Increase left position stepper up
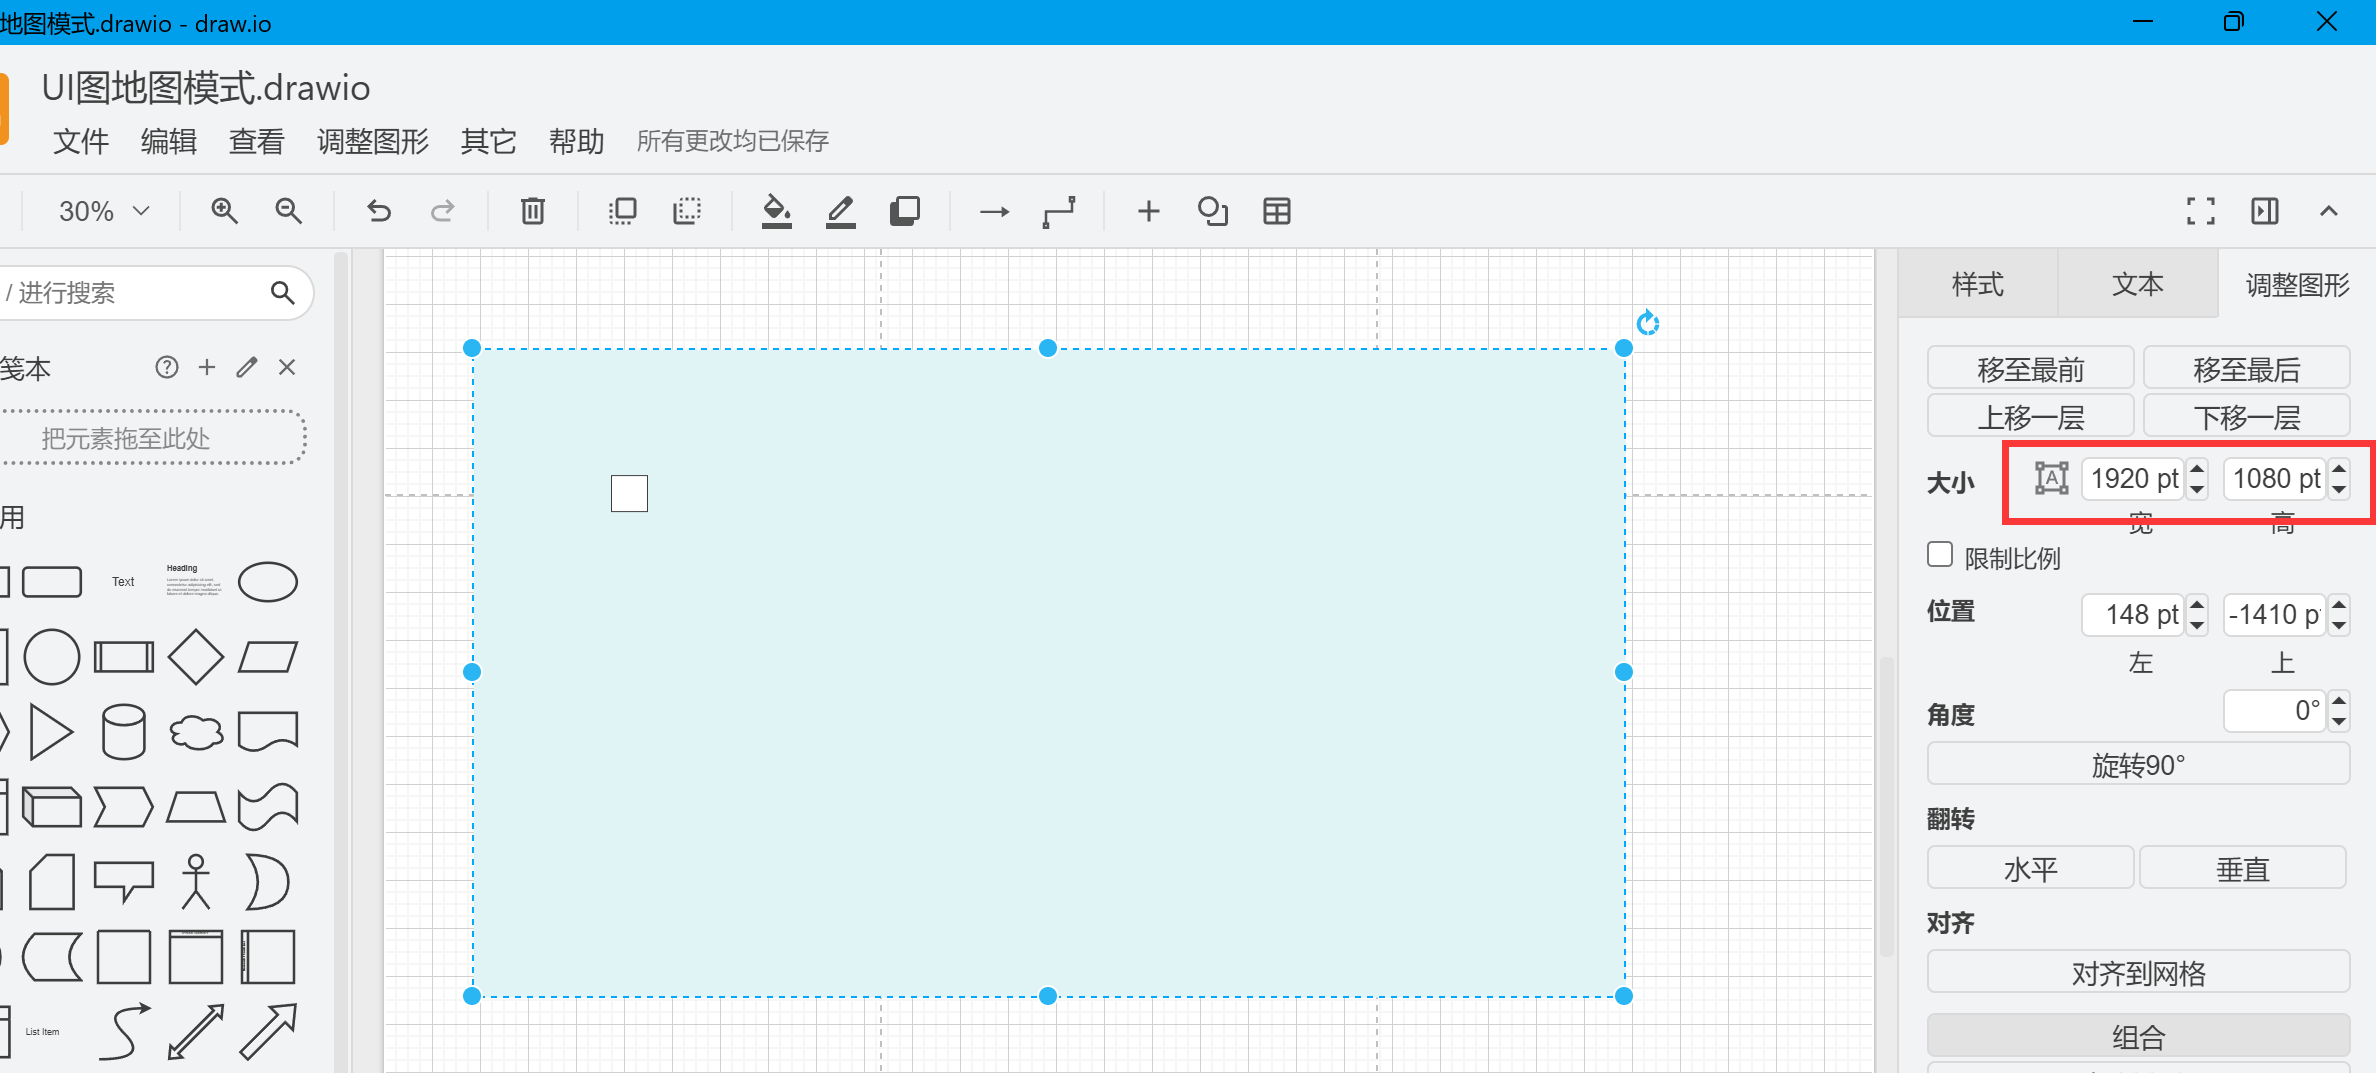 (x=2197, y=604)
